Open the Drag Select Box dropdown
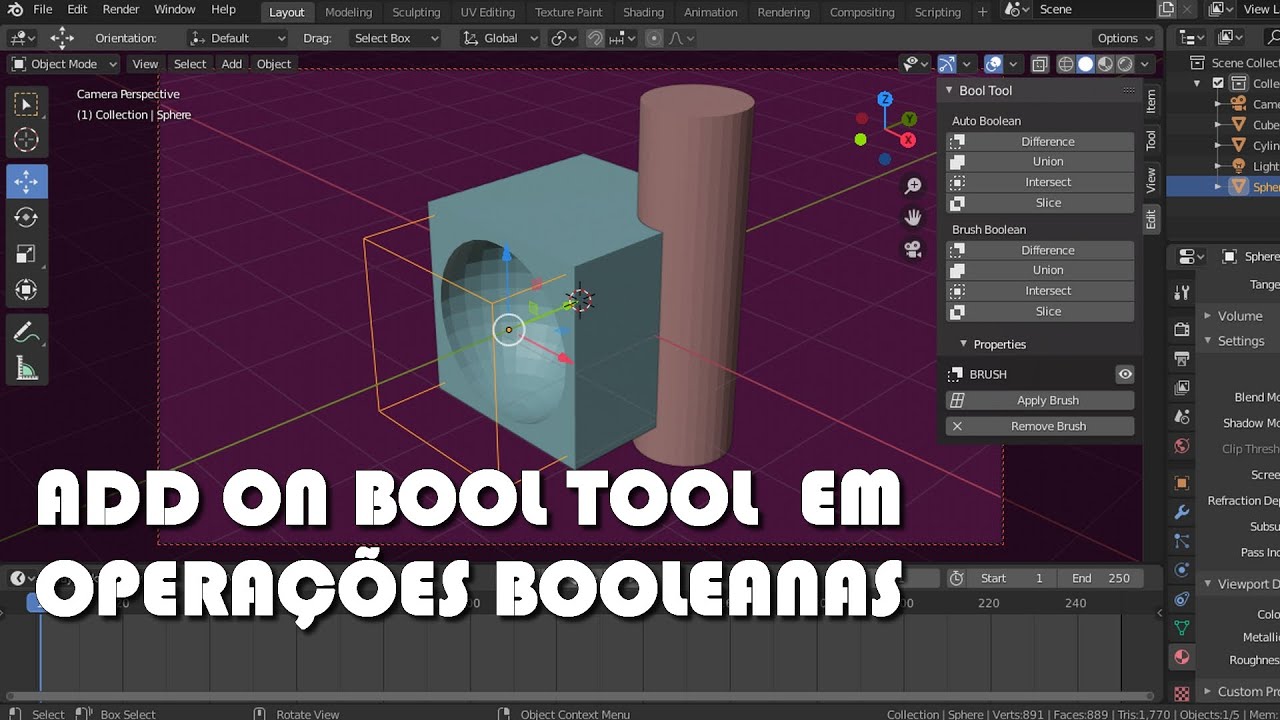Screen dimensions: 1280x720 pos(396,38)
